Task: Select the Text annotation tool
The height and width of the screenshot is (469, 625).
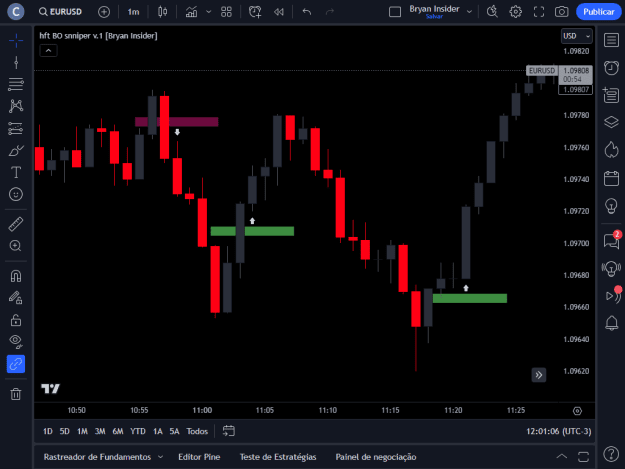Action: click(16, 173)
